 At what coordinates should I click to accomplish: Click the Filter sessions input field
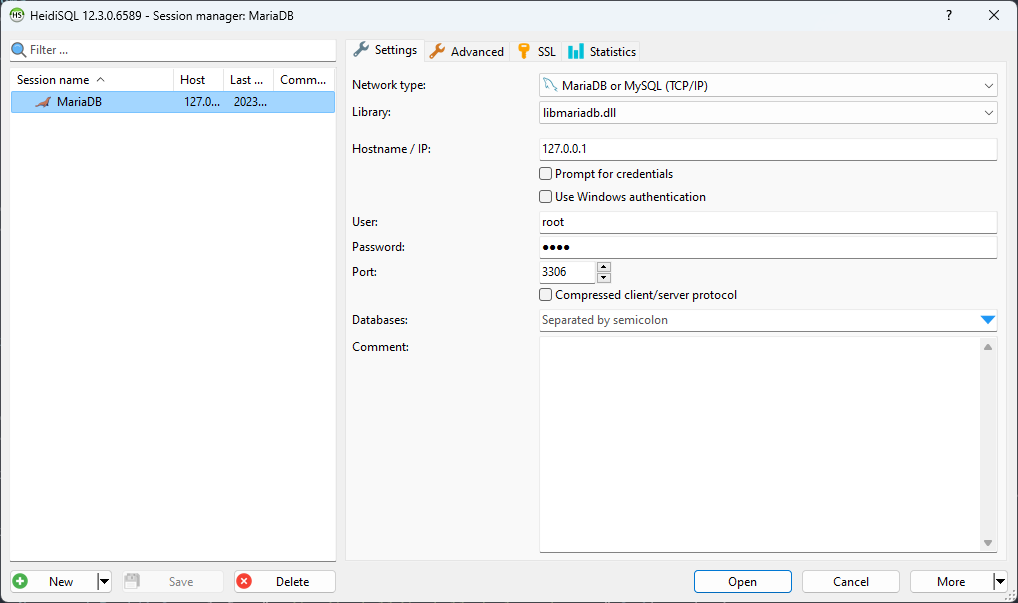click(x=173, y=50)
